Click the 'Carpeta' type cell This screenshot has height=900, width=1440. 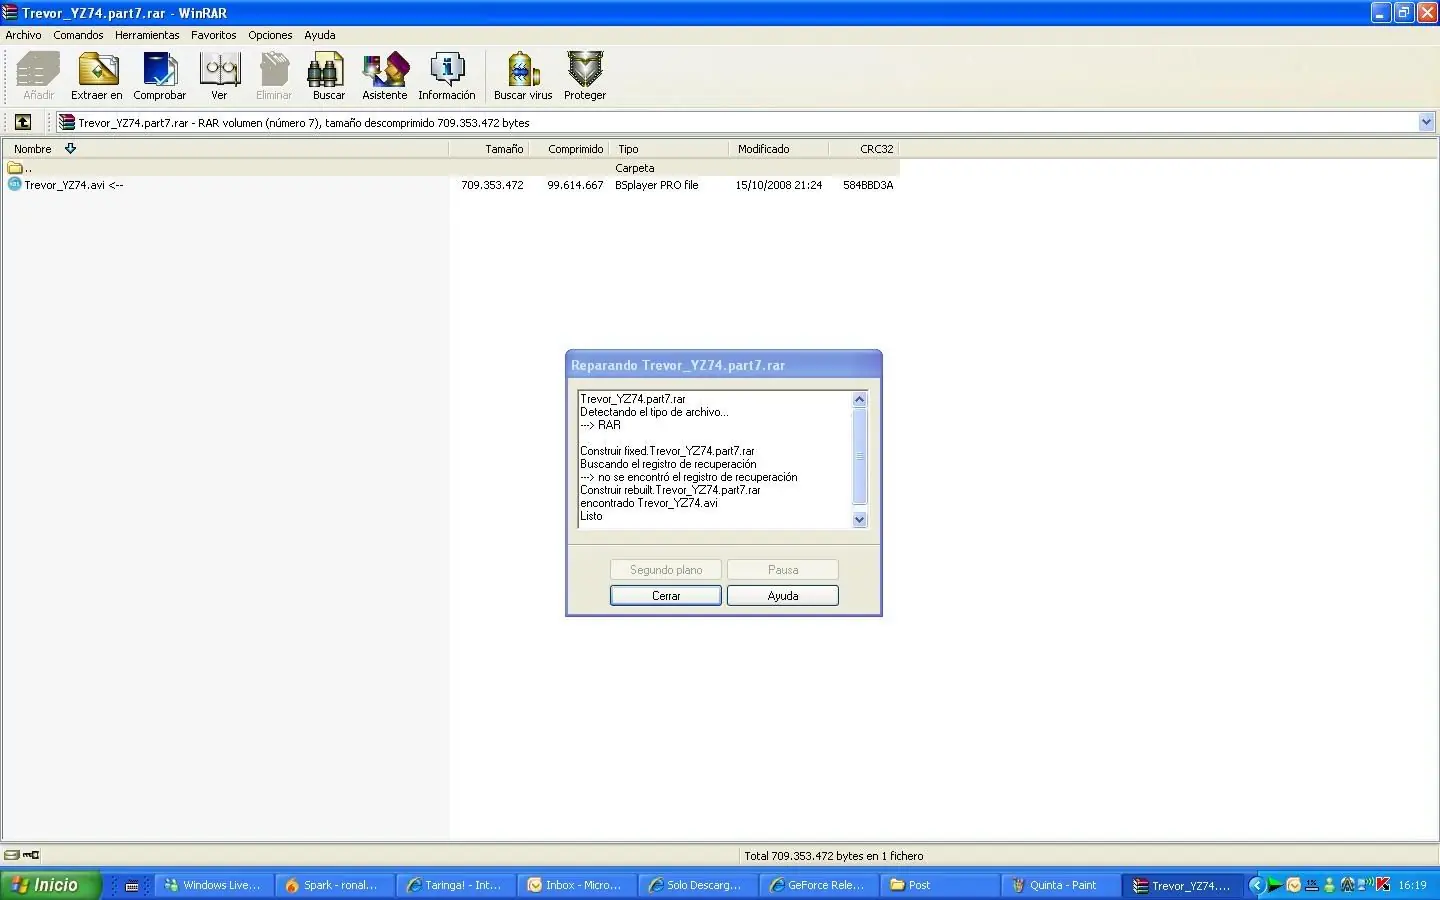635,168
